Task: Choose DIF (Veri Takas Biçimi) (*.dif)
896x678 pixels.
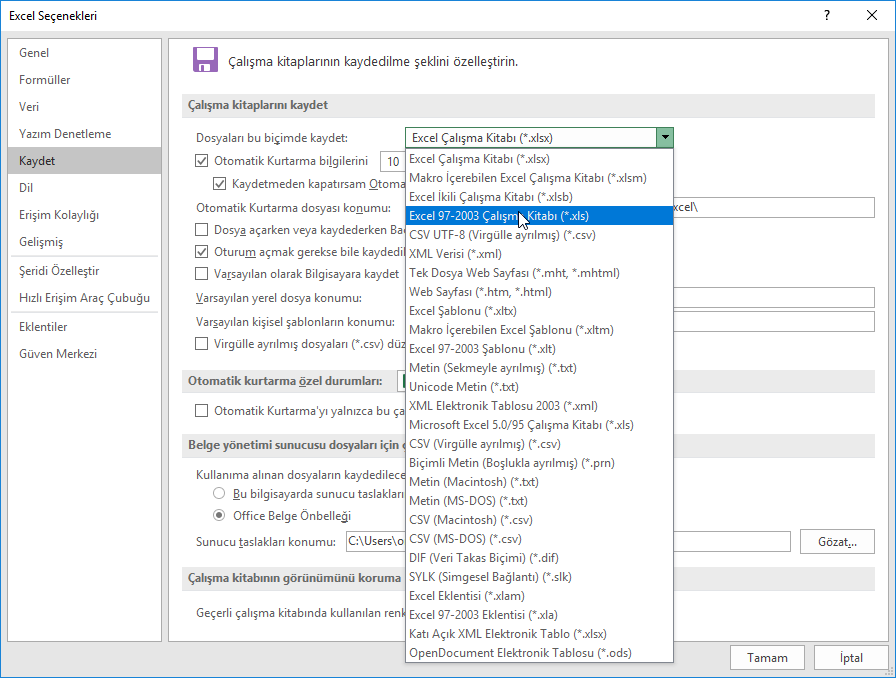Action: pos(539,558)
